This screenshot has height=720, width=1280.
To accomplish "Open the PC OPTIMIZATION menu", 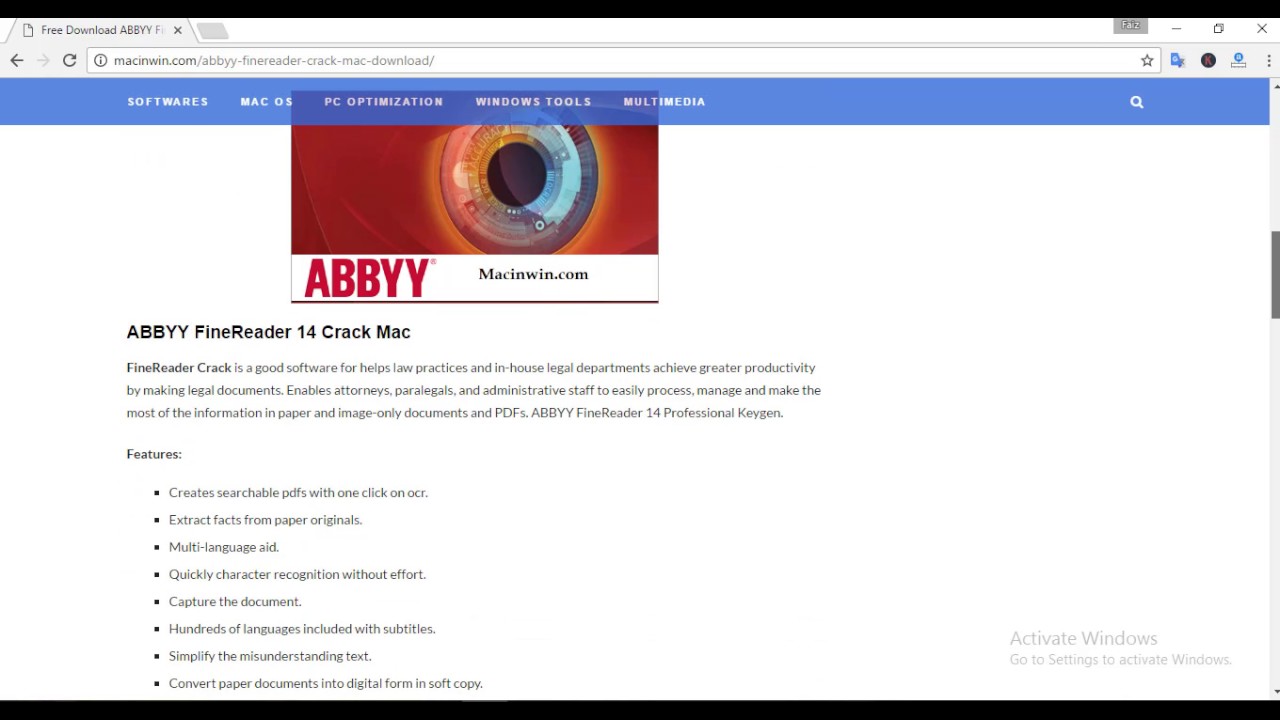I will coord(383,101).
